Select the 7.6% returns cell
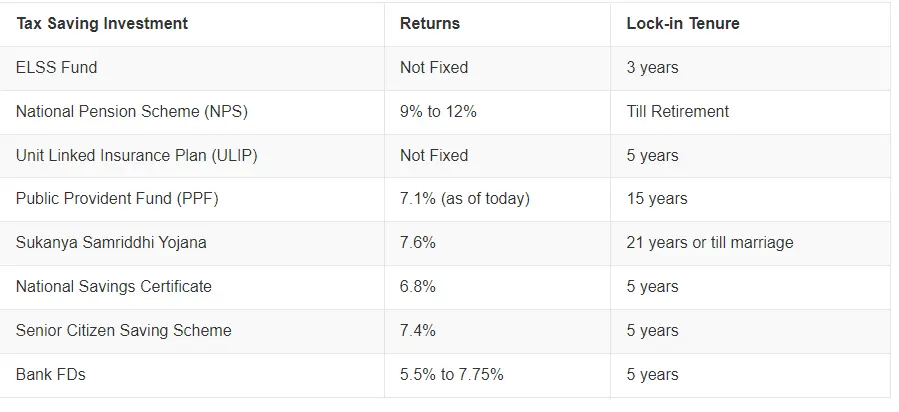Viewport: 899px width, 412px height. click(418, 243)
